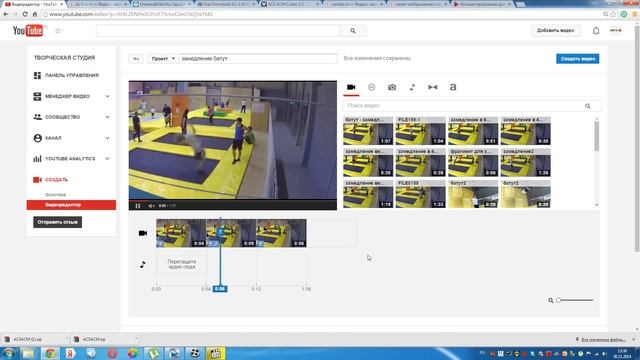Image resolution: width=640 pixels, height=360 pixels.
Task: Pause the preview video
Action: [138, 206]
